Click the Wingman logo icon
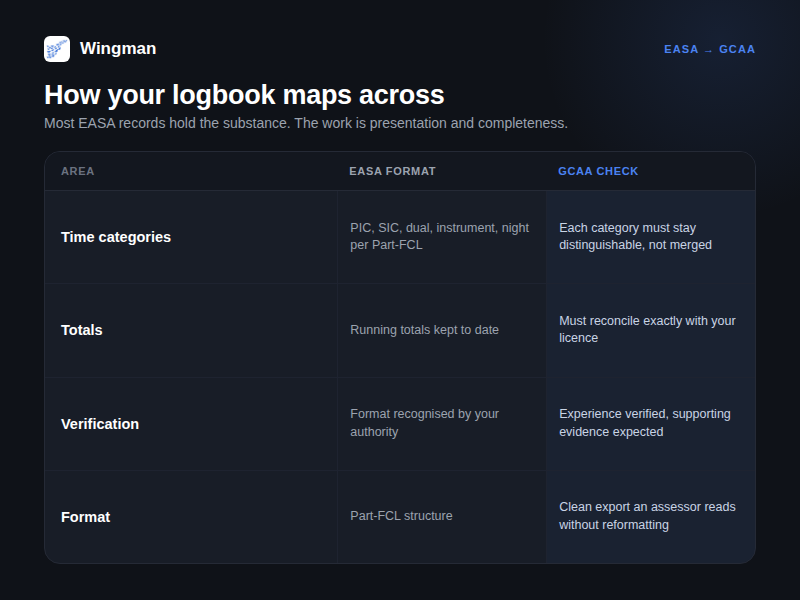Screen dimensions: 800x600 click(57, 49)
